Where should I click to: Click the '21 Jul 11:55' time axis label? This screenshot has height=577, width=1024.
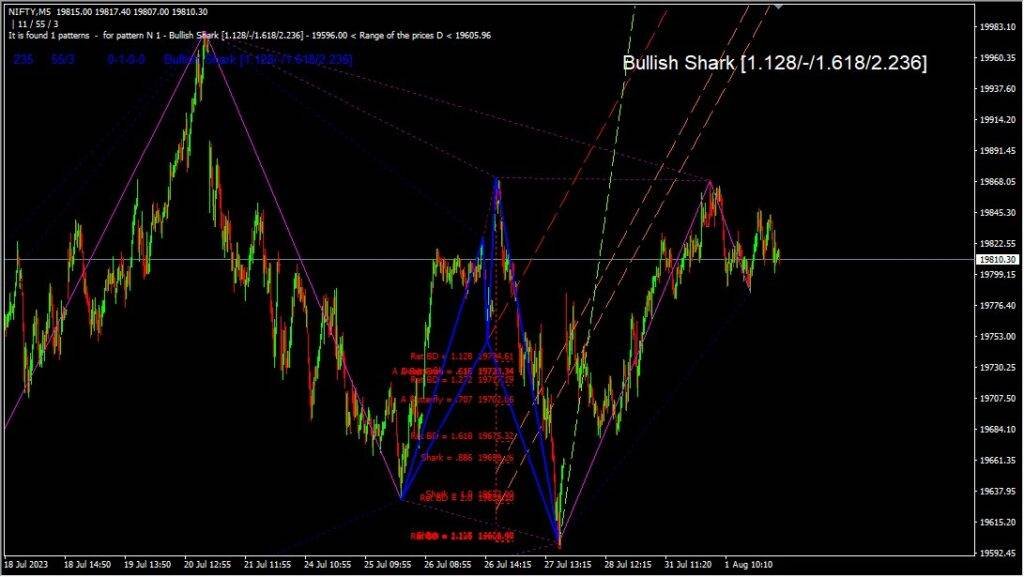[x=268, y=565]
